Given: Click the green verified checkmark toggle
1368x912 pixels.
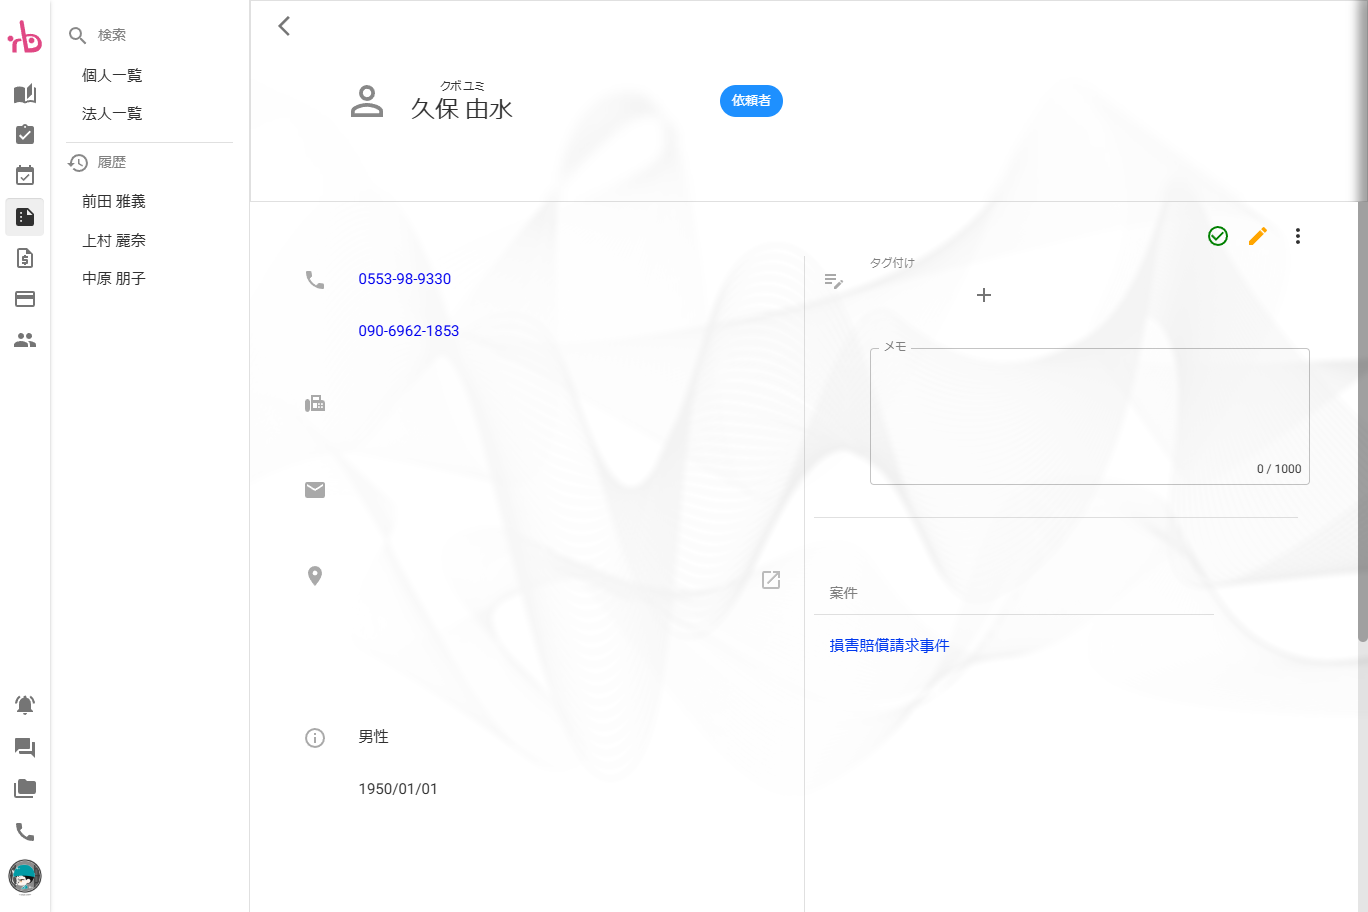Looking at the screenshot, I should pyautogui.click(x=1217, y=236).
